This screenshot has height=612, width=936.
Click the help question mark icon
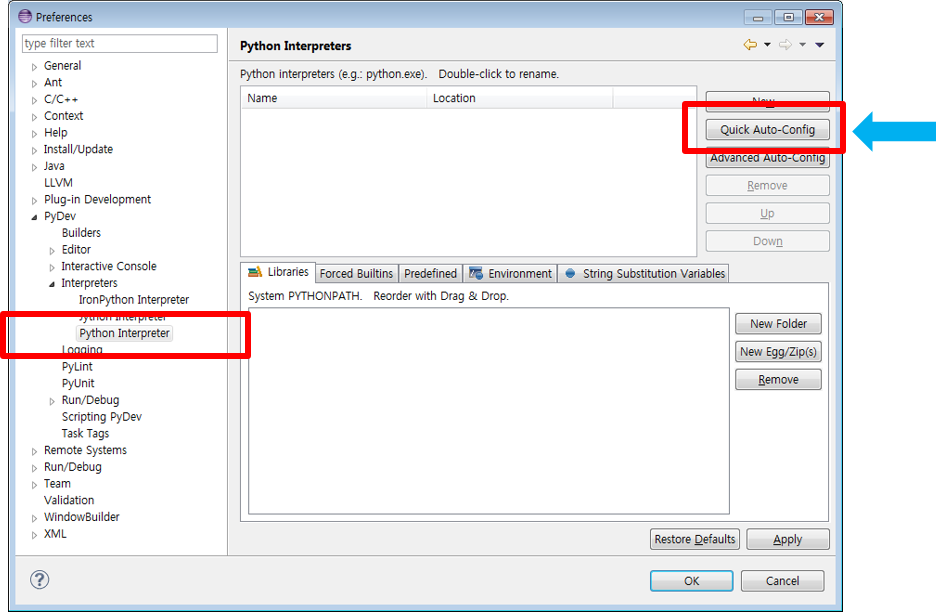40,580
